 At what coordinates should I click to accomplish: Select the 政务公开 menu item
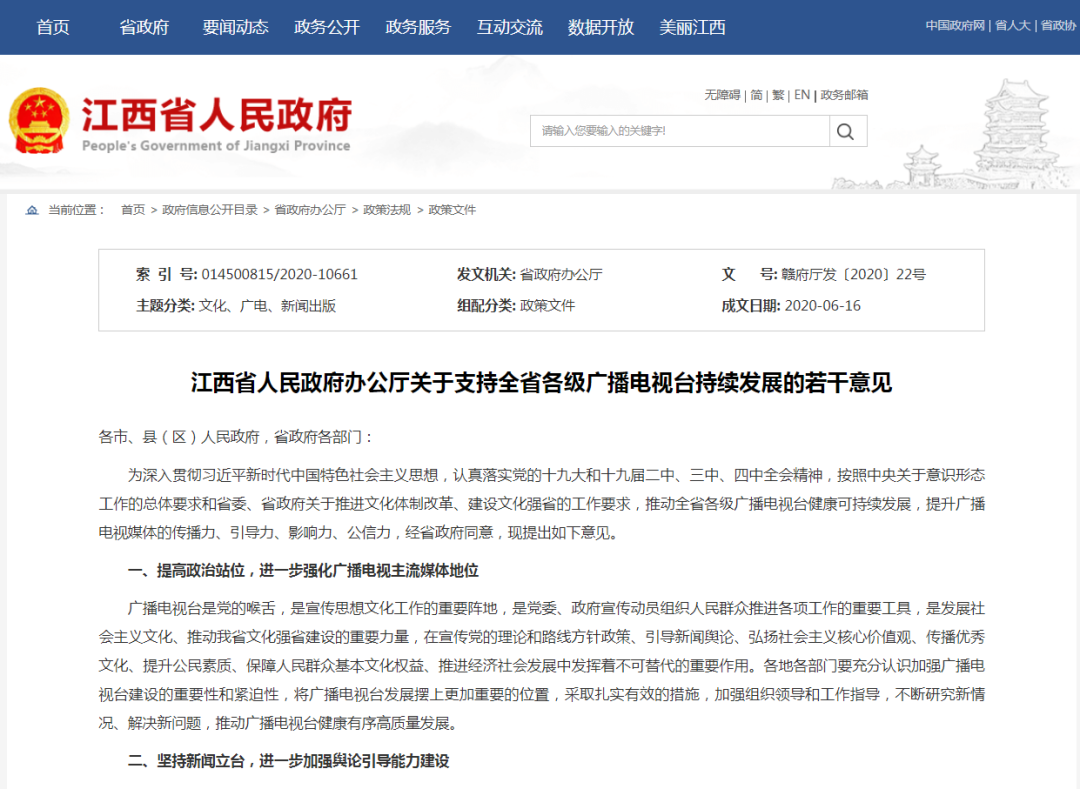[x=326, y=27]
